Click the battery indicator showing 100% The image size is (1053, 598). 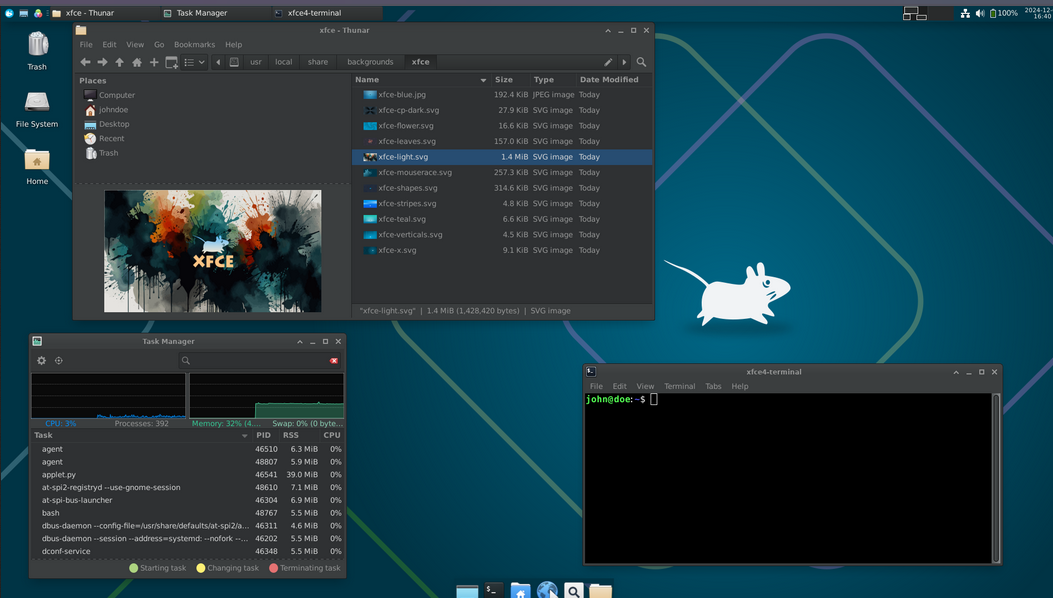coord(1003,13)
